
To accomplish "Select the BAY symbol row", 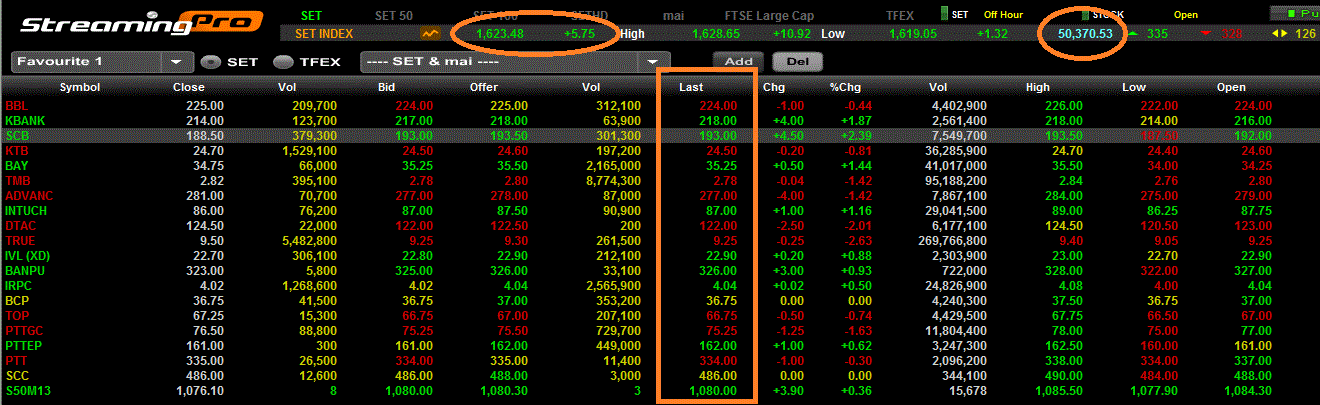I will (660, 165).
